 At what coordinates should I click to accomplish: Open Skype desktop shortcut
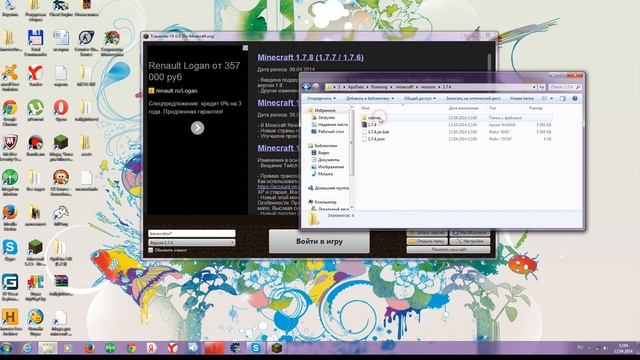pyautogui.click(x=10, y=247)
